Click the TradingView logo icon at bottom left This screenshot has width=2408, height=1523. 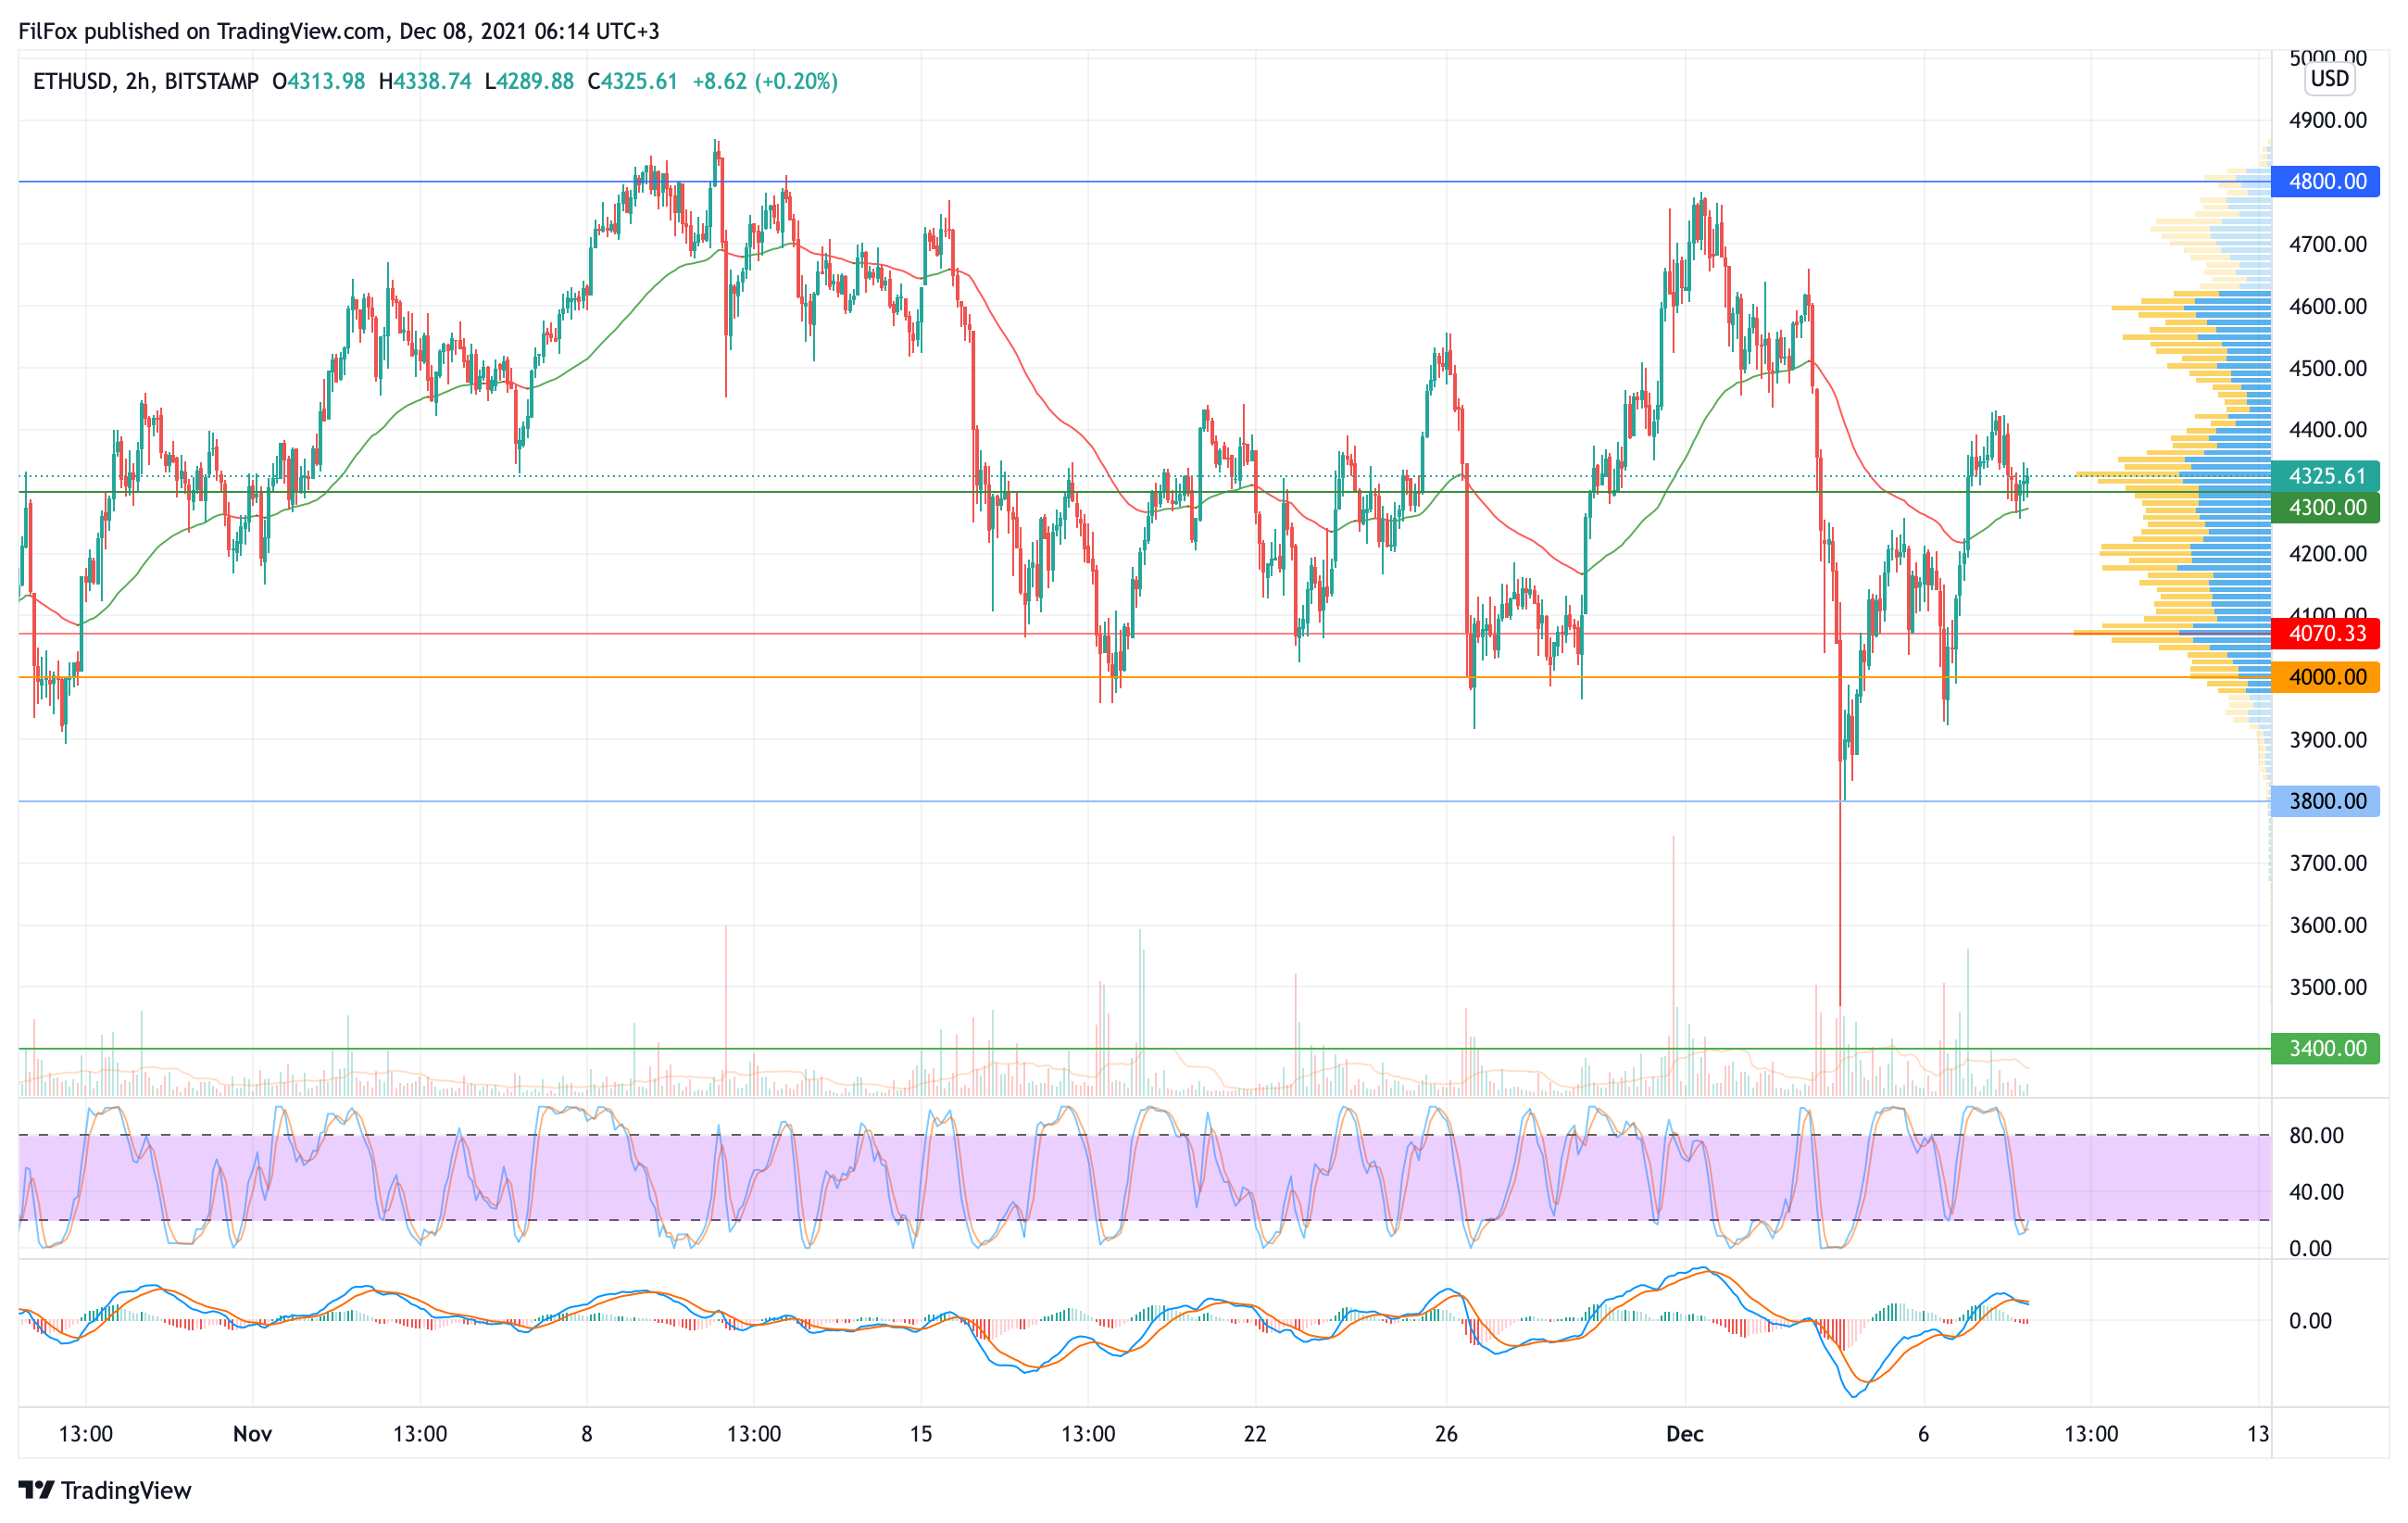[36, 1490]
